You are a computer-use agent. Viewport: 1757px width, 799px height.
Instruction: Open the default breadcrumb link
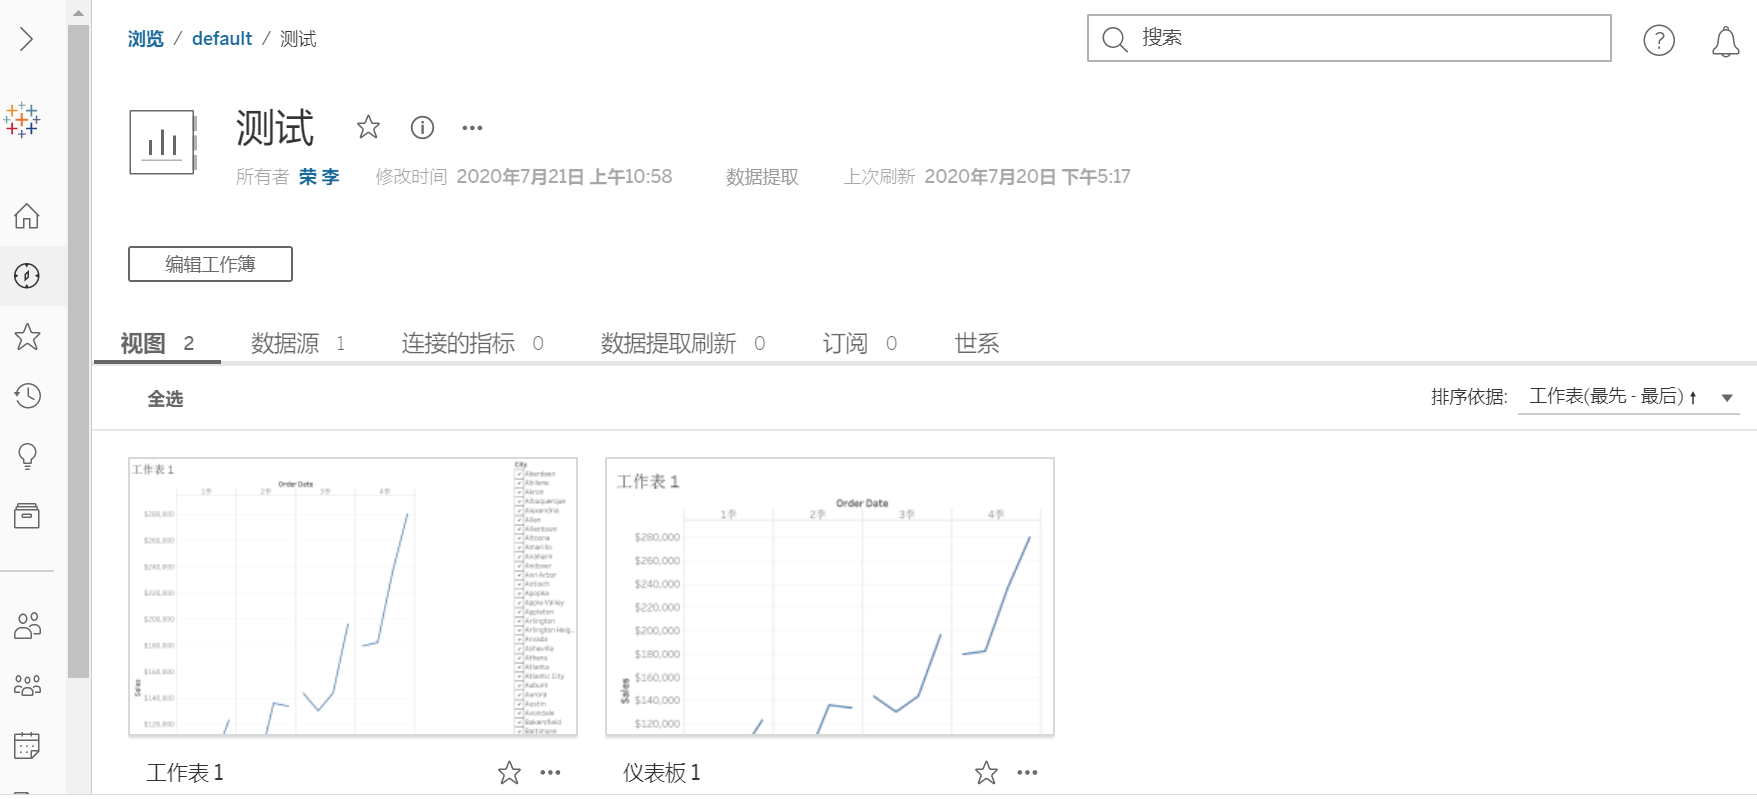(222, 39)
